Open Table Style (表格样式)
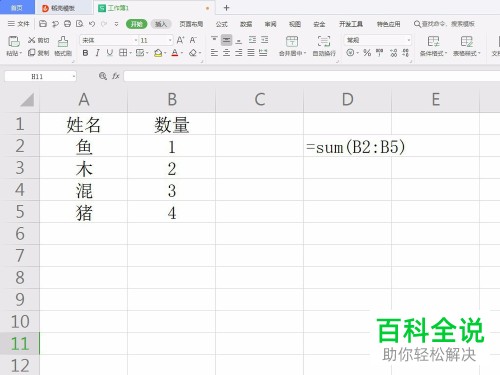 click(467, 46)
